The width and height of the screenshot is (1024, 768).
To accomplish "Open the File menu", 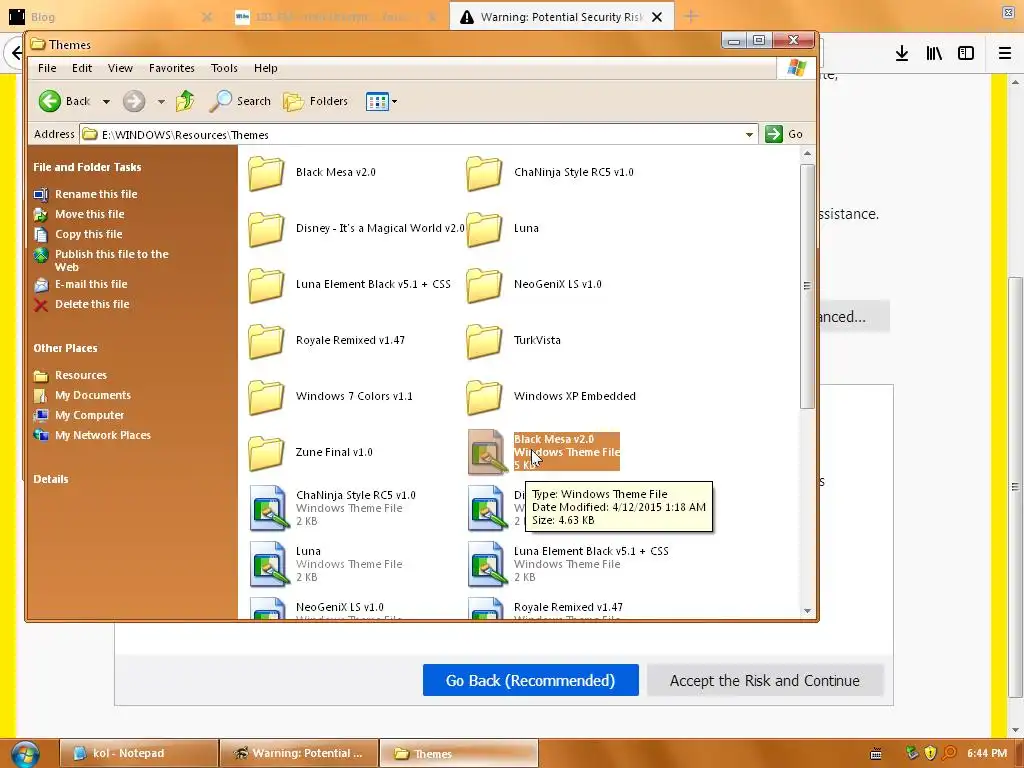I will (47, 68).
